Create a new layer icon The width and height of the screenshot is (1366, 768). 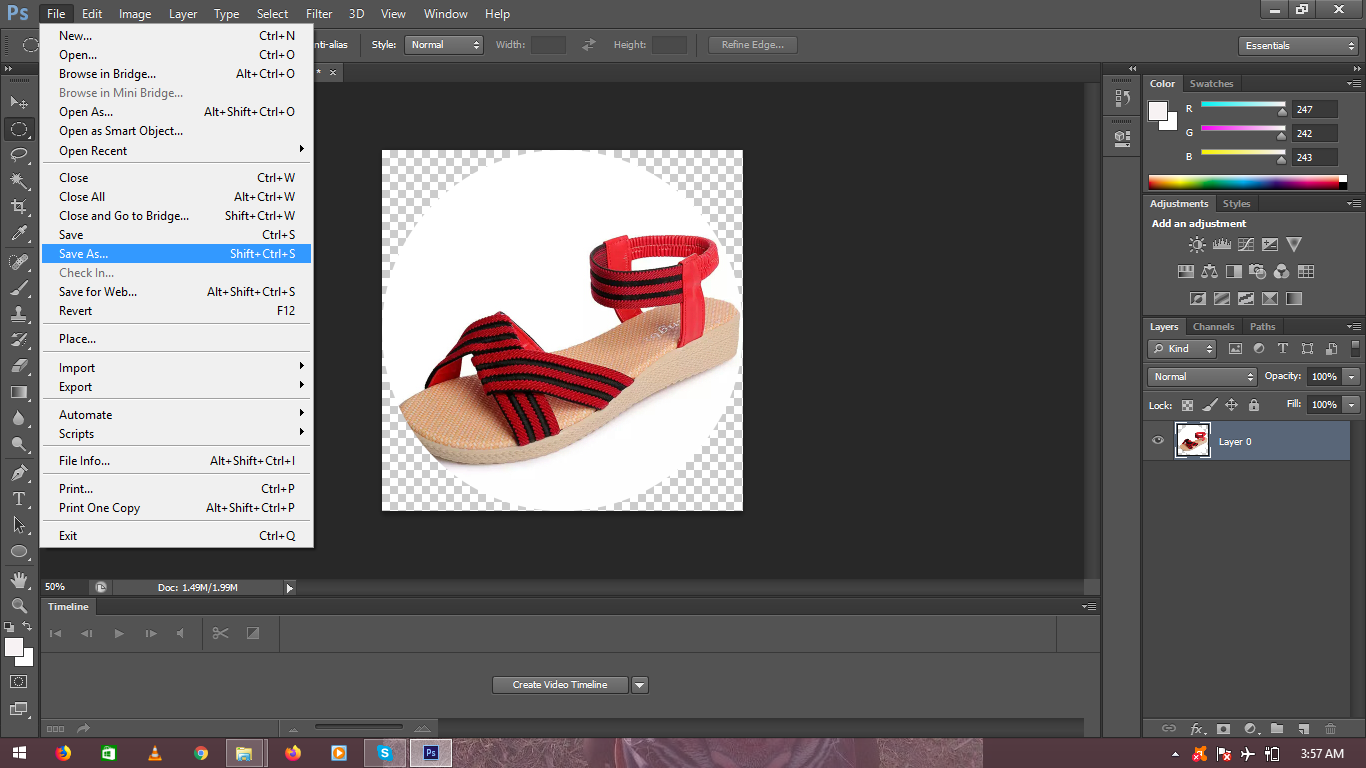point(1303,729)
